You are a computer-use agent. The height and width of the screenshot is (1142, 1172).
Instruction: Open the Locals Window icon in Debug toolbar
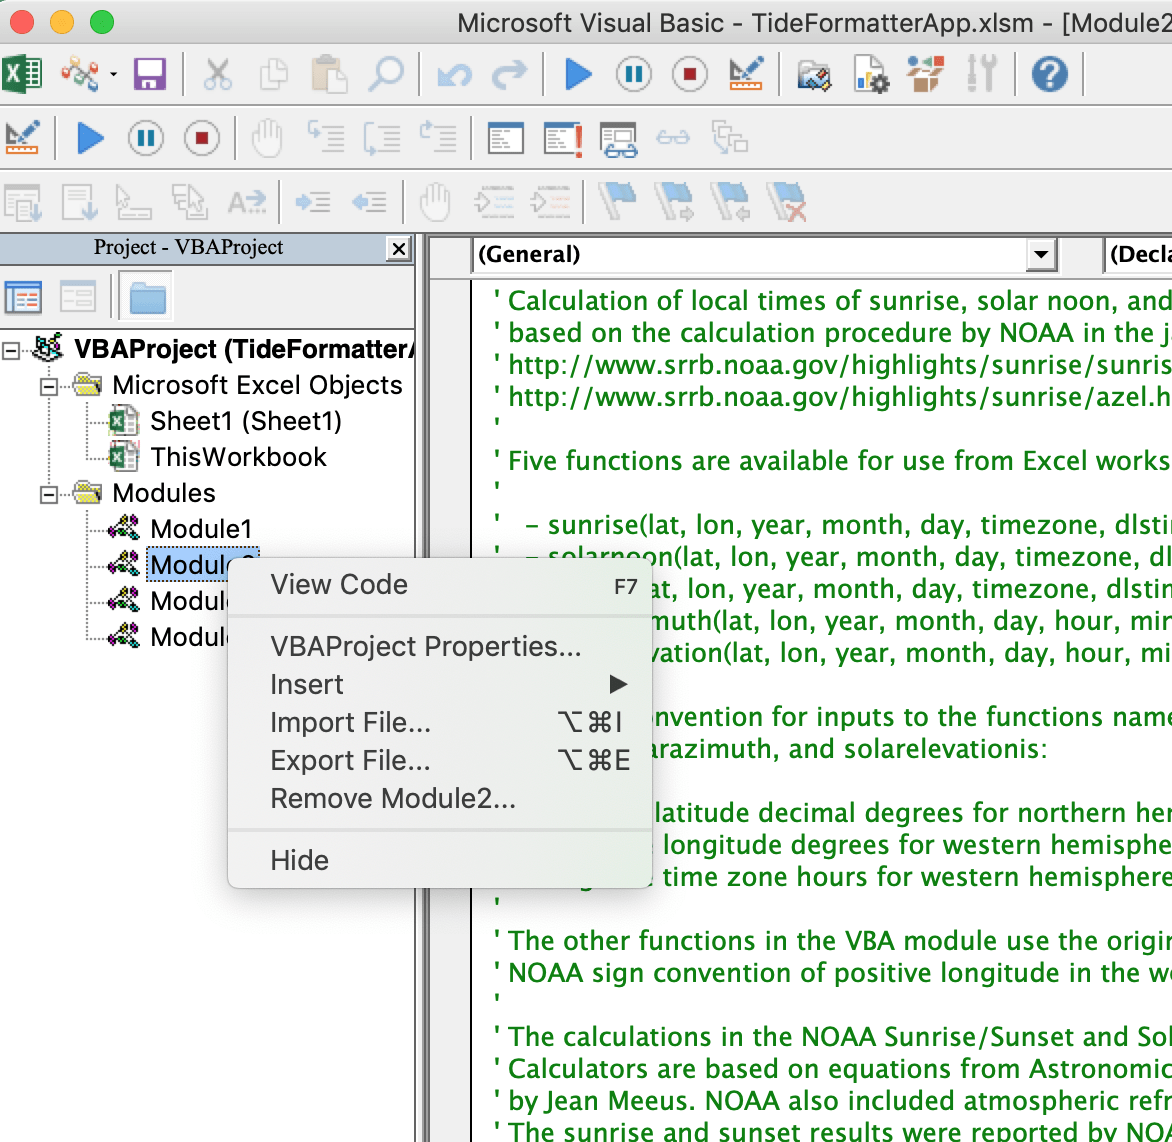pyautogui.click(x=506, y=138)
